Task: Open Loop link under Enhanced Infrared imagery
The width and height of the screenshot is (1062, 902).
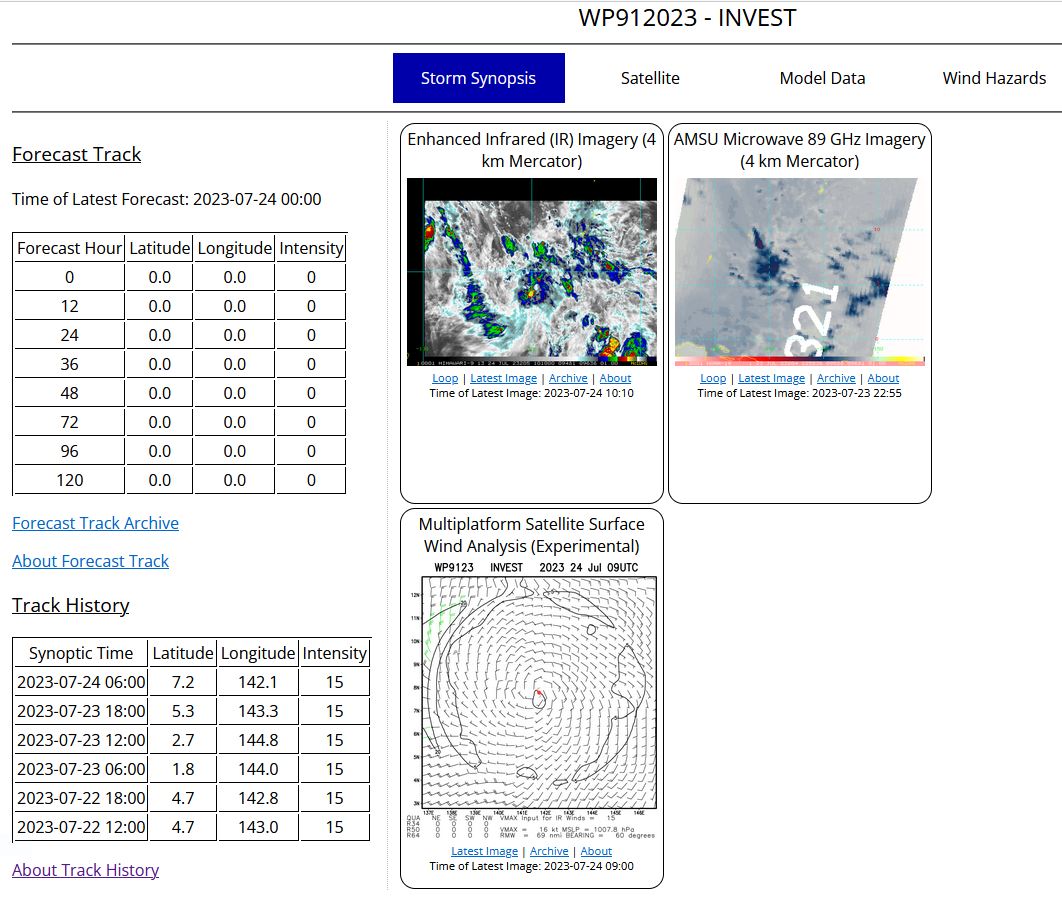Action: [x=445, y=378]
